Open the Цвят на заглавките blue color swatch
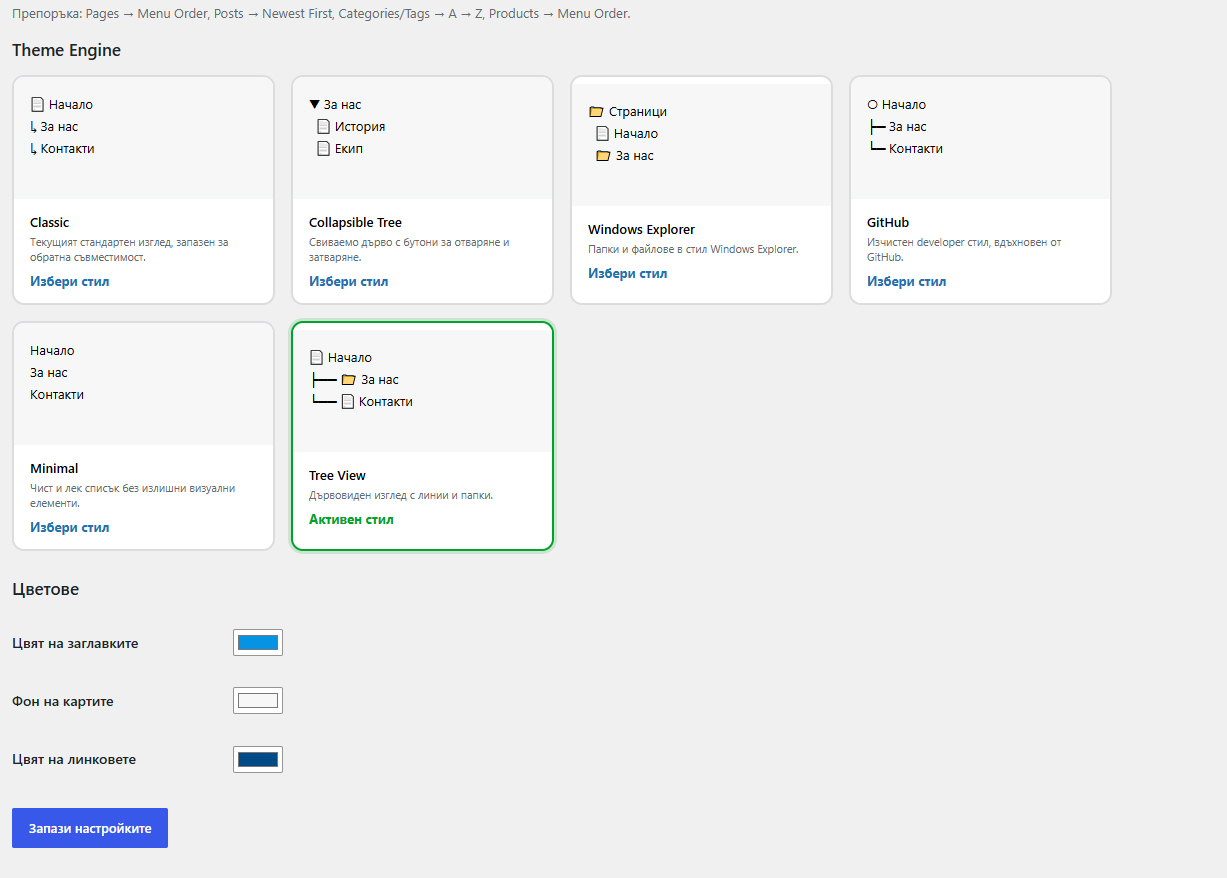The width and height of the screenshot is (1227, 878). tap(258, 643)
